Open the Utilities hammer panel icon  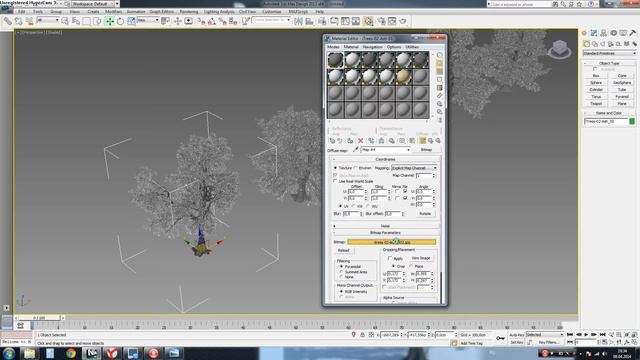coord(633,33)
